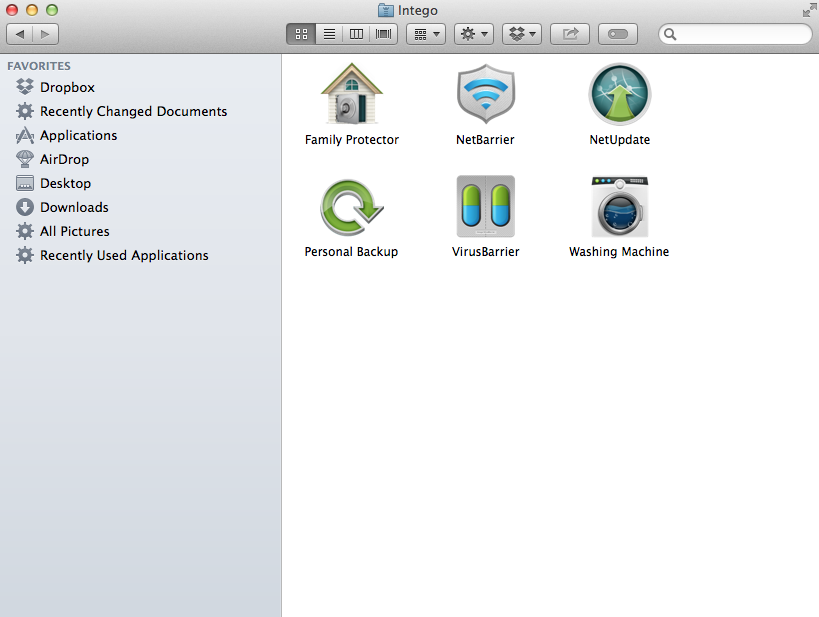Select the Washing Machine app icon
Viewport: 819px width, 617px height.
tap(619, 206)
